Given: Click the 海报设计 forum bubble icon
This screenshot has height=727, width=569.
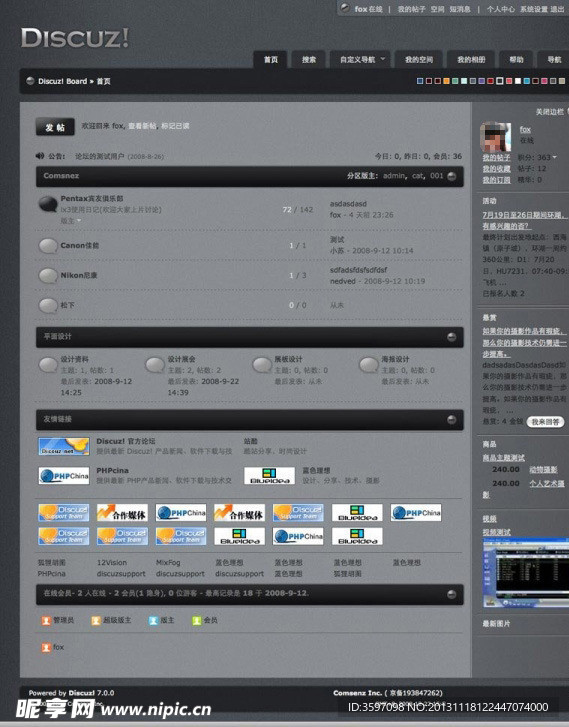Looking at the screenshot, I should [369, 365].
